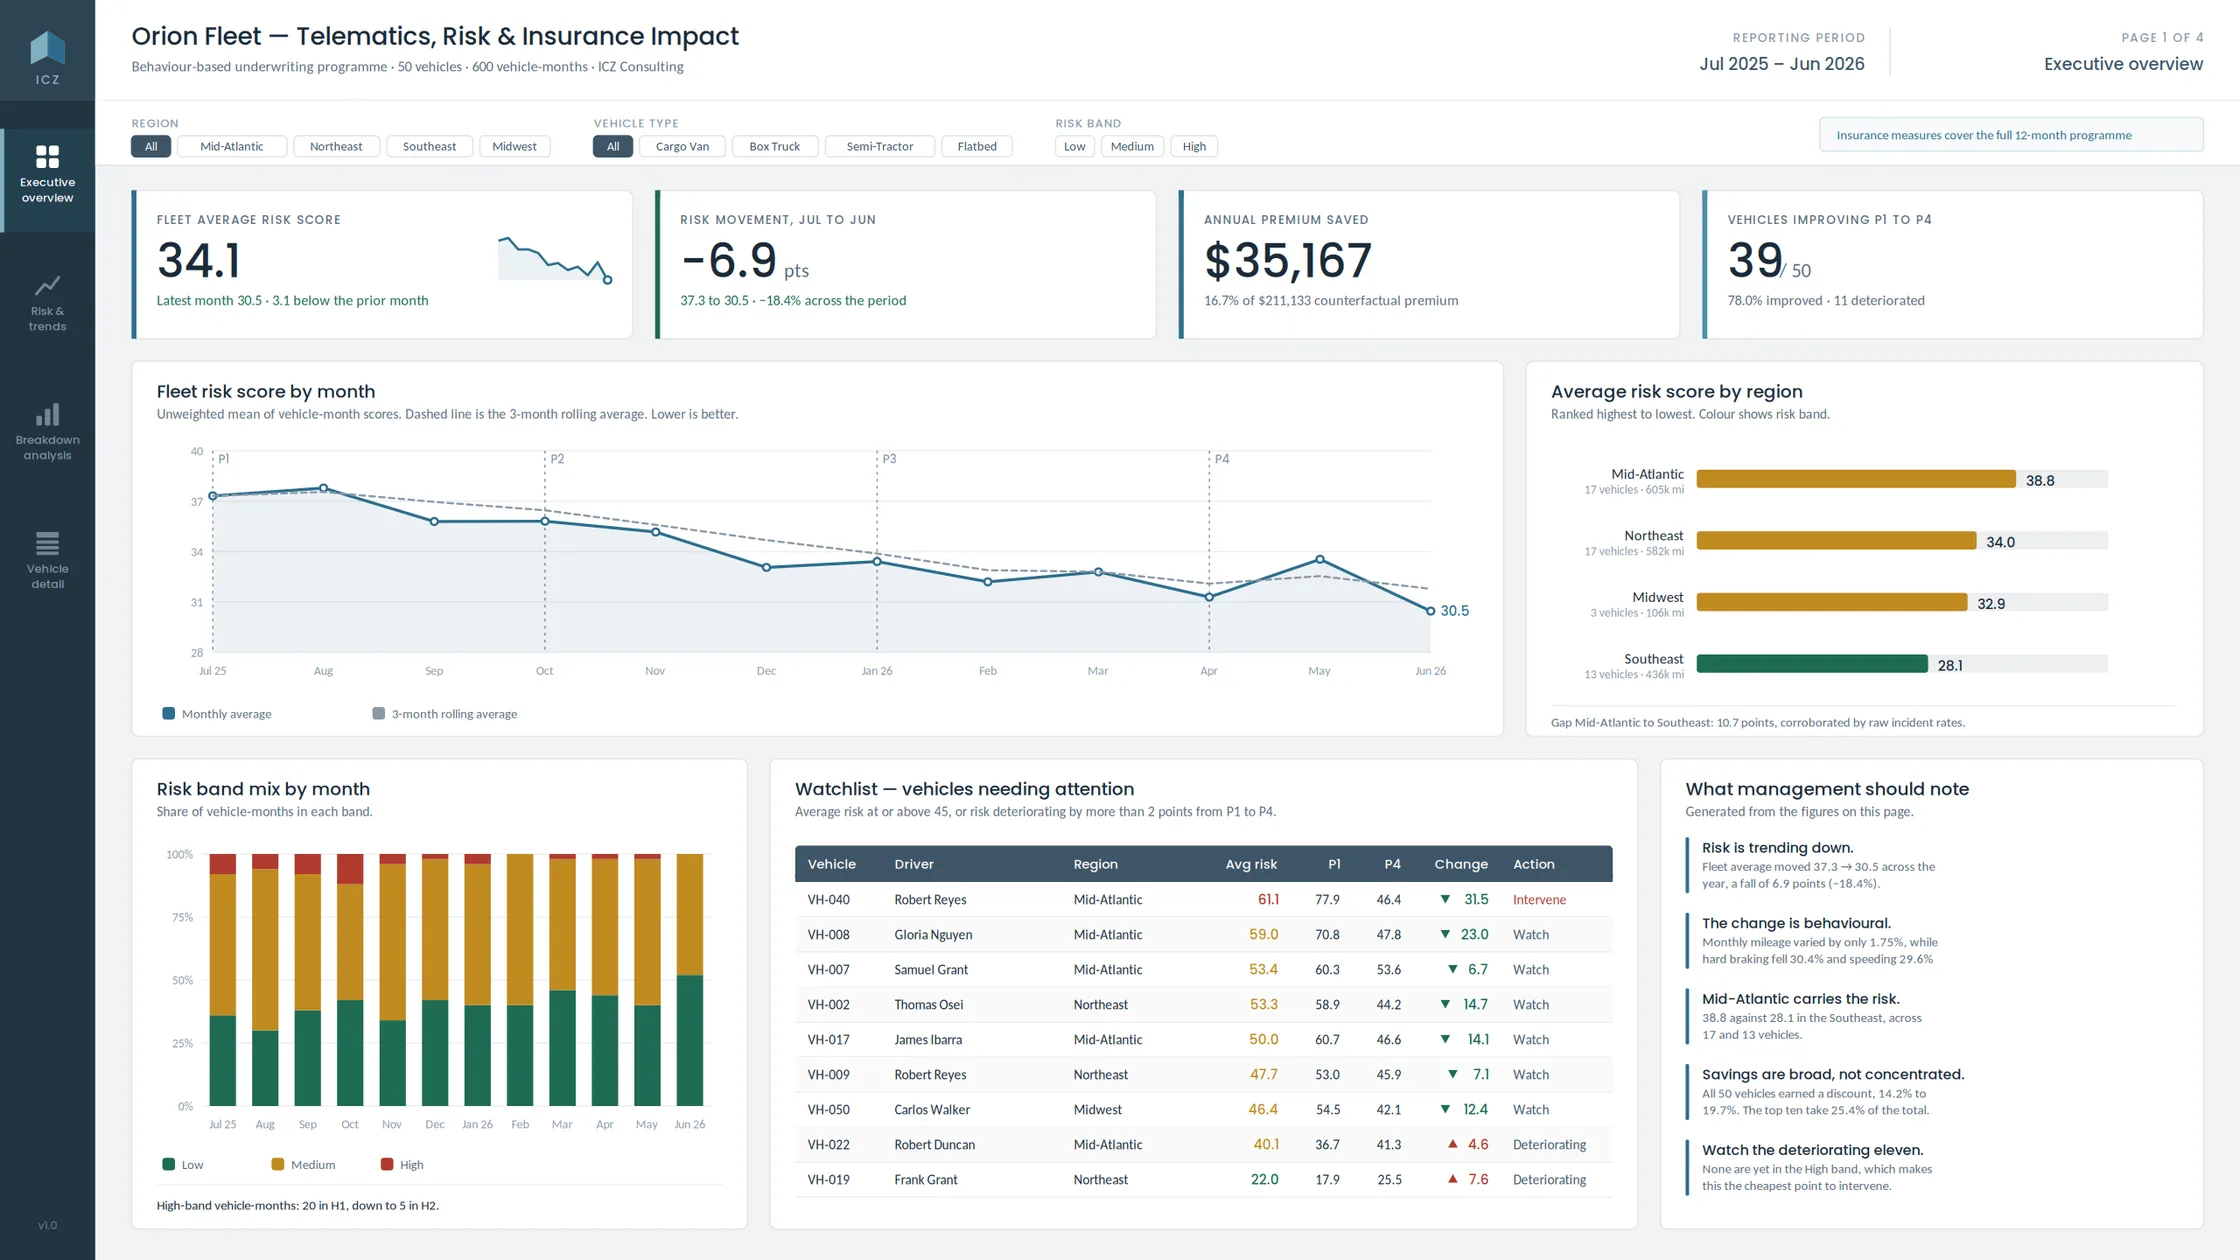Screen dimensions: 2240x1260
Task: Open the Risk & trends sidebar icon
Action: pos(47,286)
